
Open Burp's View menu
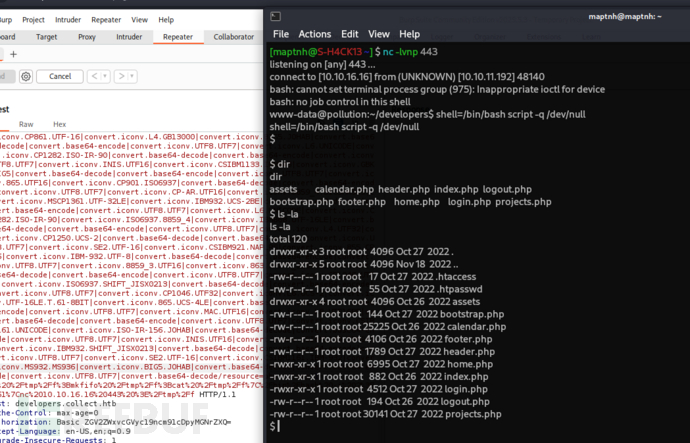(x=139, y=20)
